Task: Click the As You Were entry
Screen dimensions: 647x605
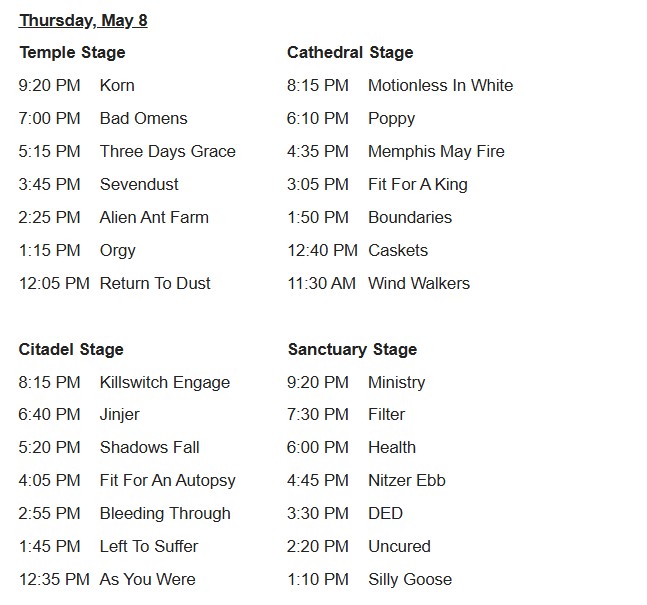Action: coord(148,579)
